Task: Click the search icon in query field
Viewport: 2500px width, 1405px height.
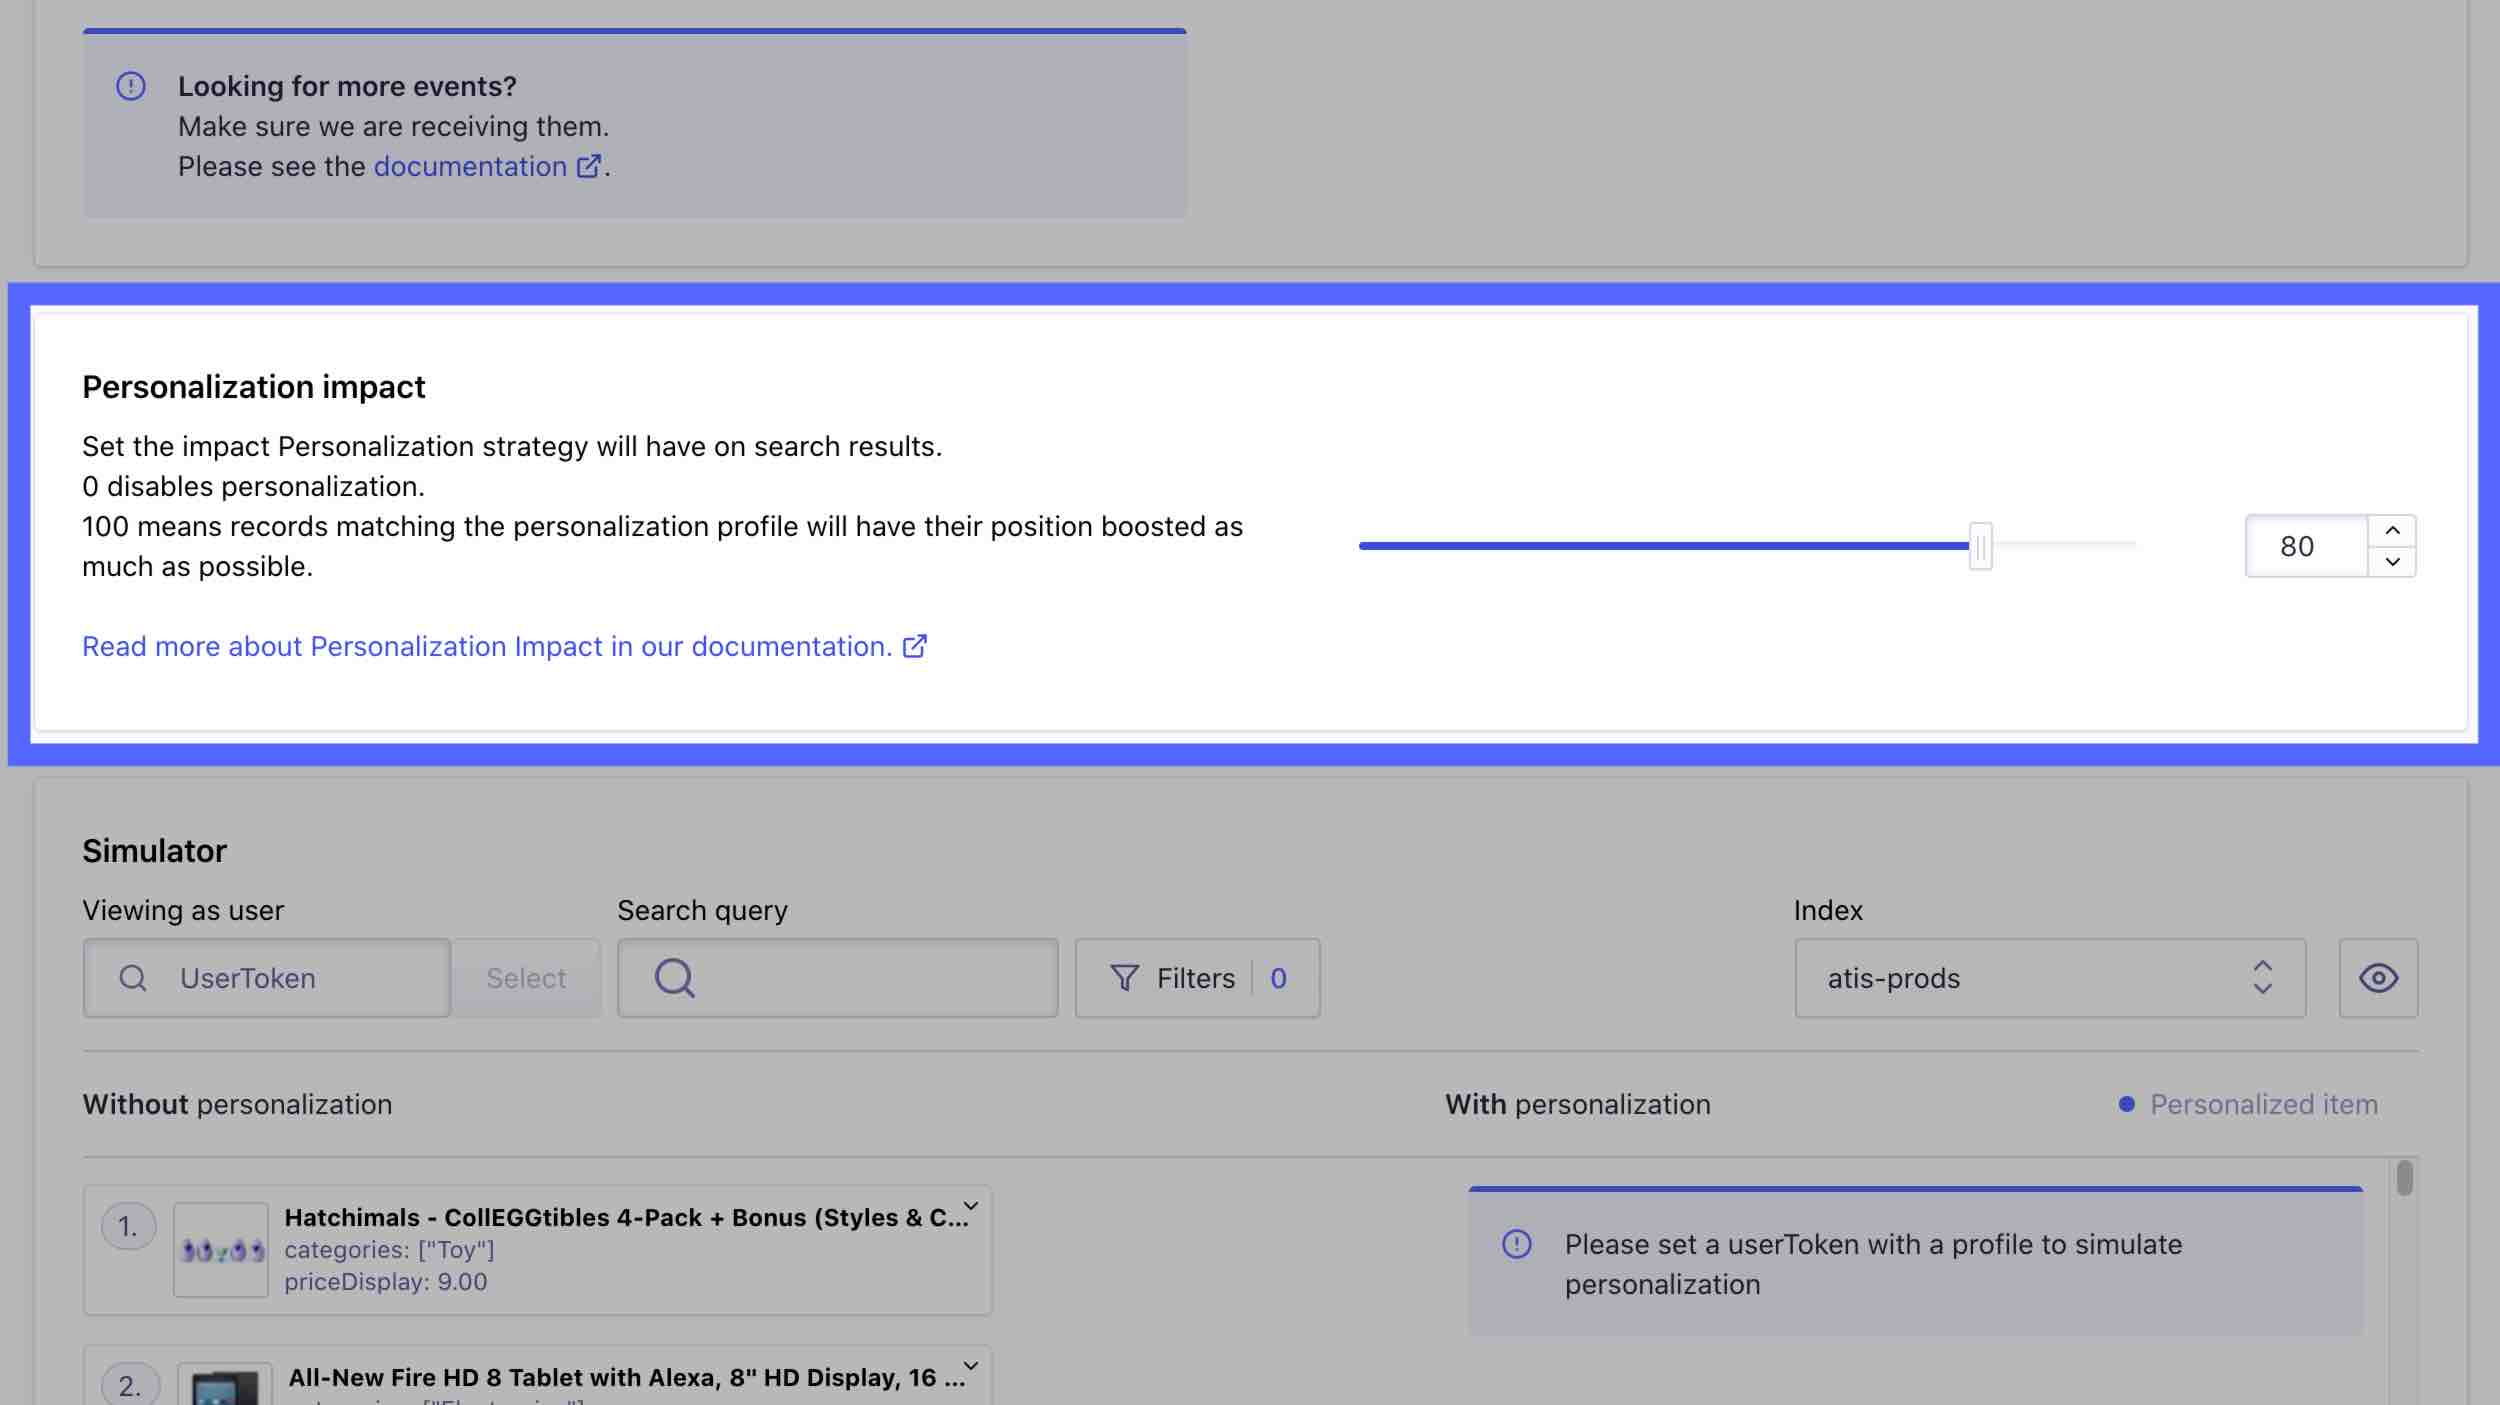Action: tap(673, 977)
